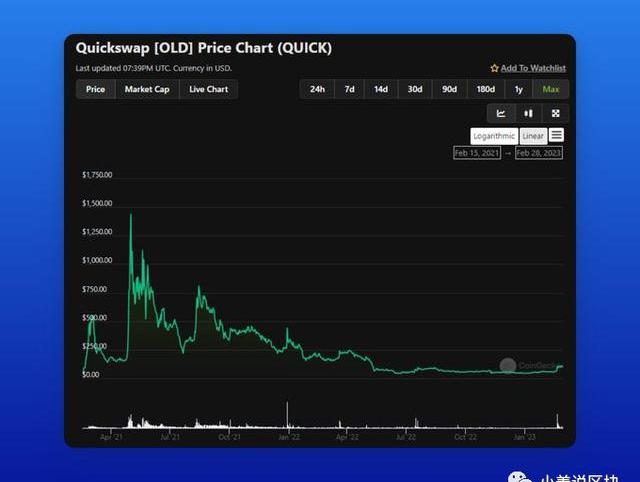Viewport: 640px width, 482px height.
Task: Click the fullscreen expand chart icon
Action: pos(555,113)
